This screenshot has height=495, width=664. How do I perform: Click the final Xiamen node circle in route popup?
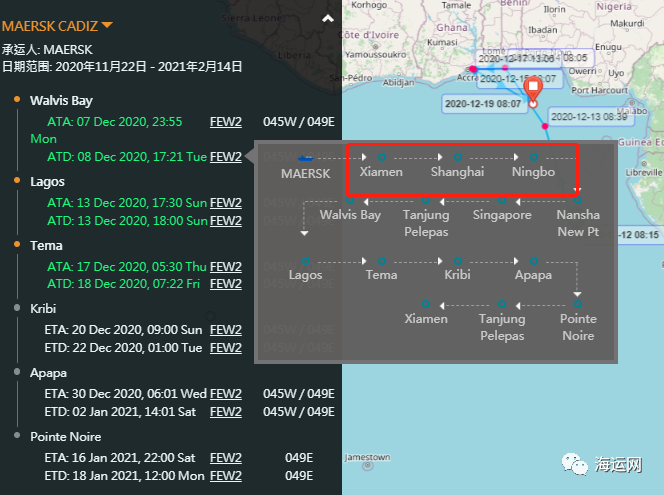[426, 304]
